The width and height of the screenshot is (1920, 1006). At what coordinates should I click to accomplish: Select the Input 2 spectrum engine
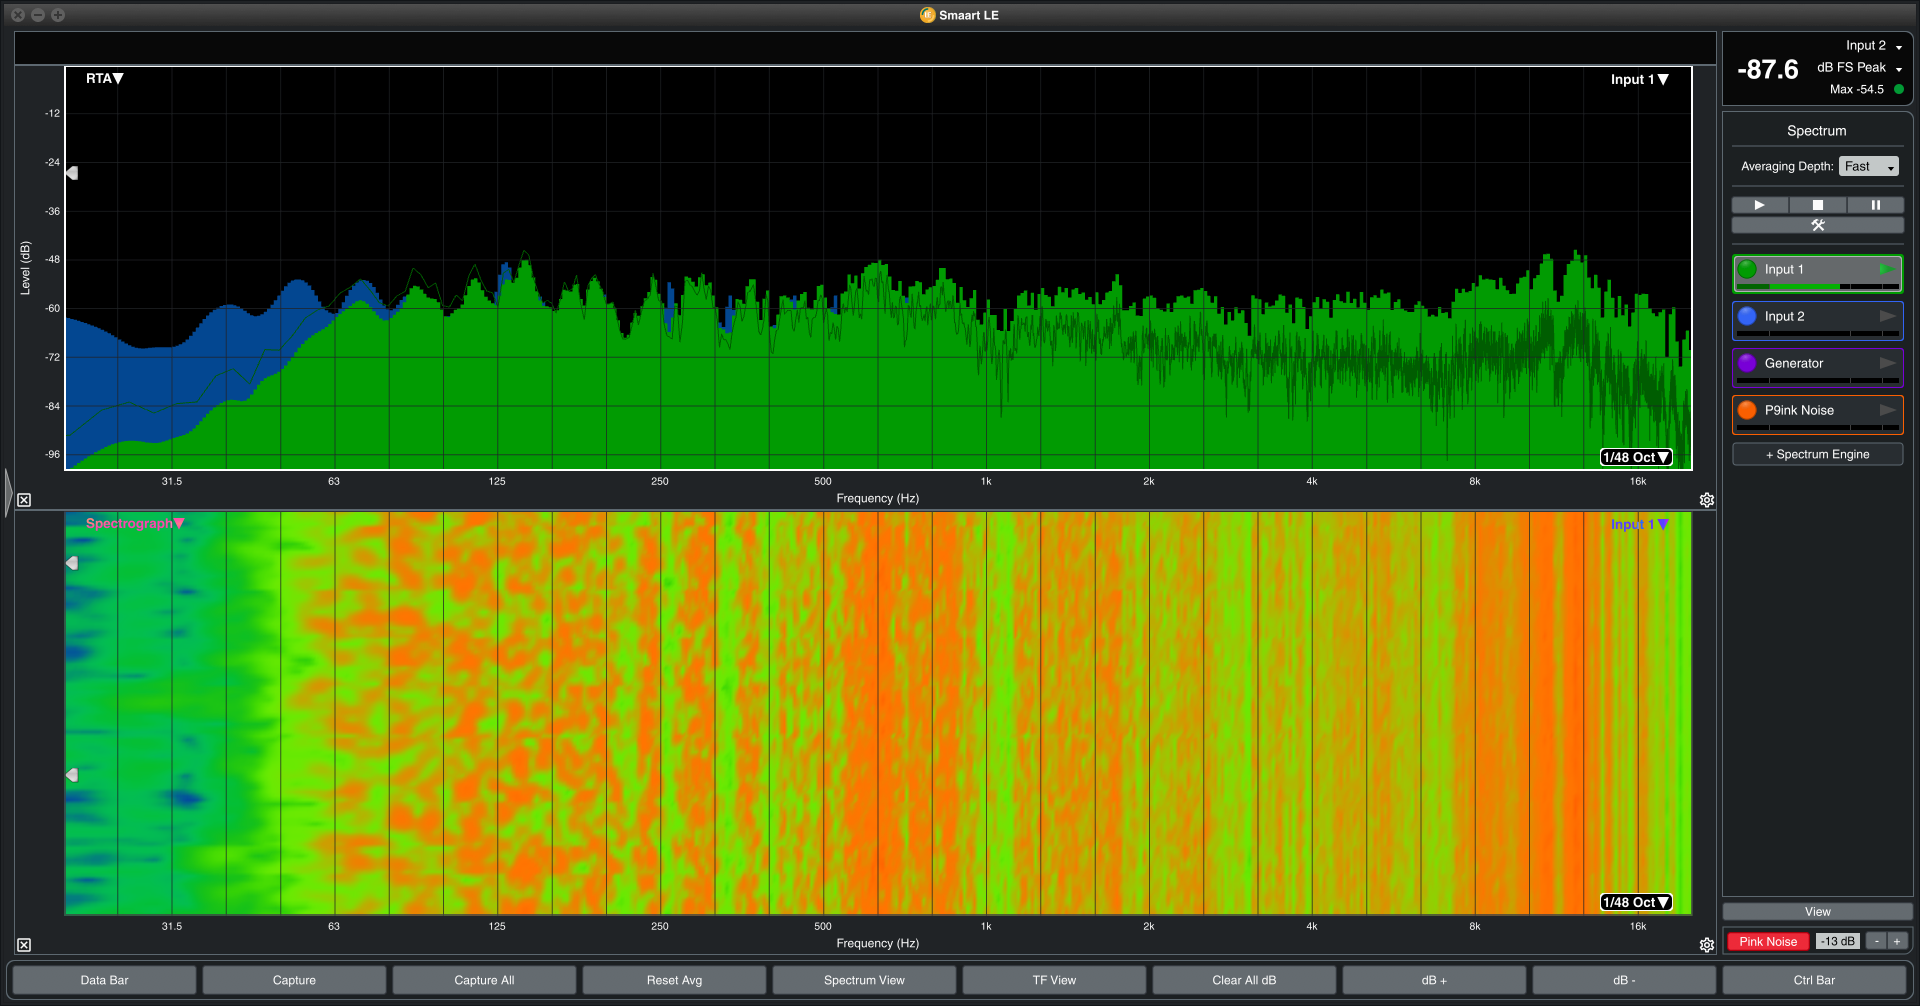(1817, 321)
